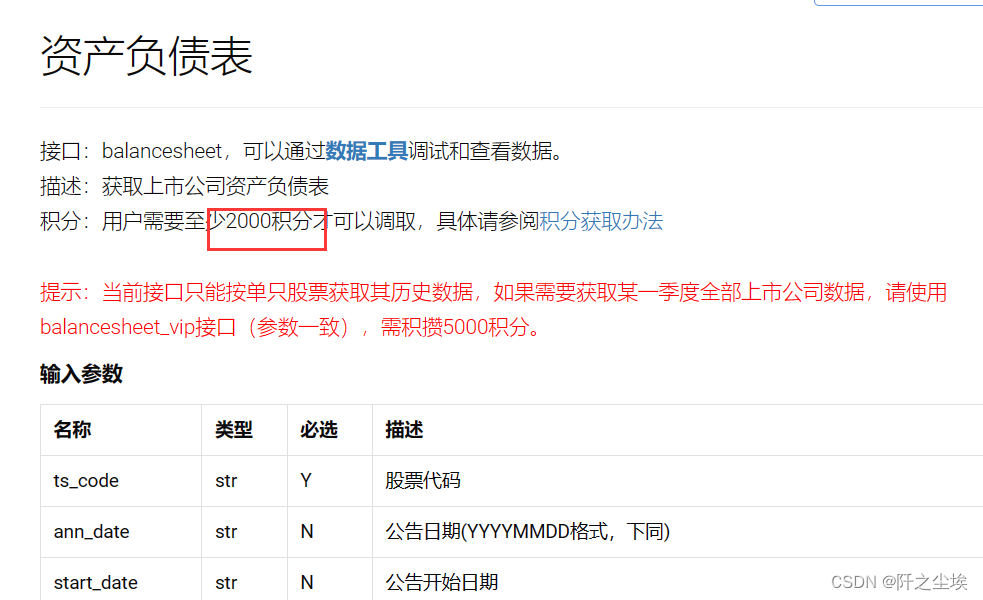Click the 资产负债表 page heading
983x600 pixels.
(144, 59)
